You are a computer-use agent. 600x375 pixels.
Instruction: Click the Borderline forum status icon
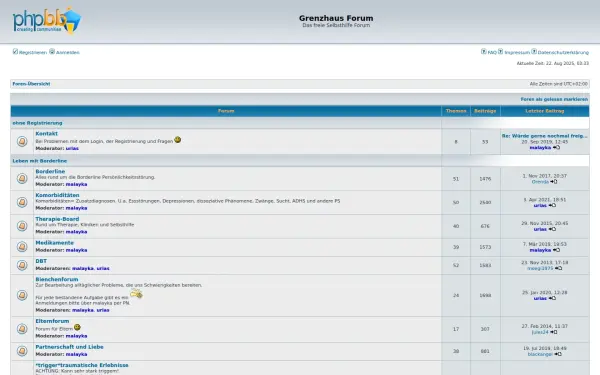[22, 179]
